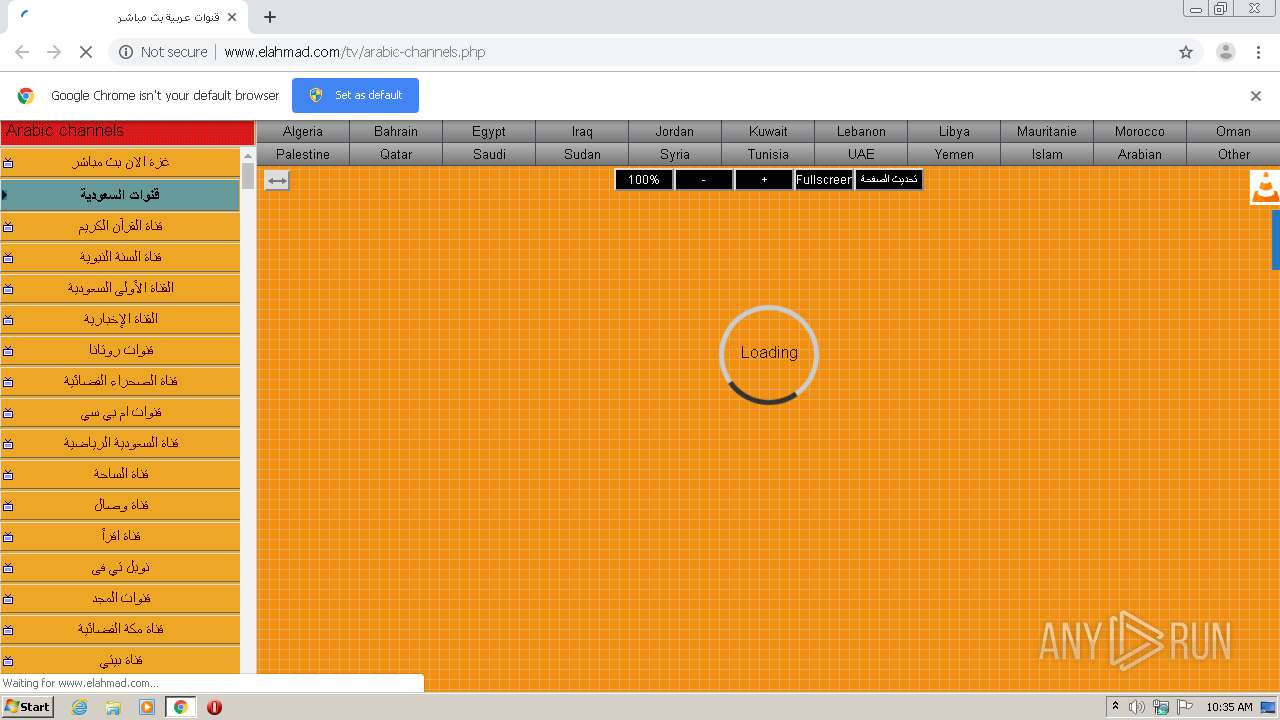Set Chrome as default browser
This screenshot has width=1280, height=720.
[x=355, y=95]
